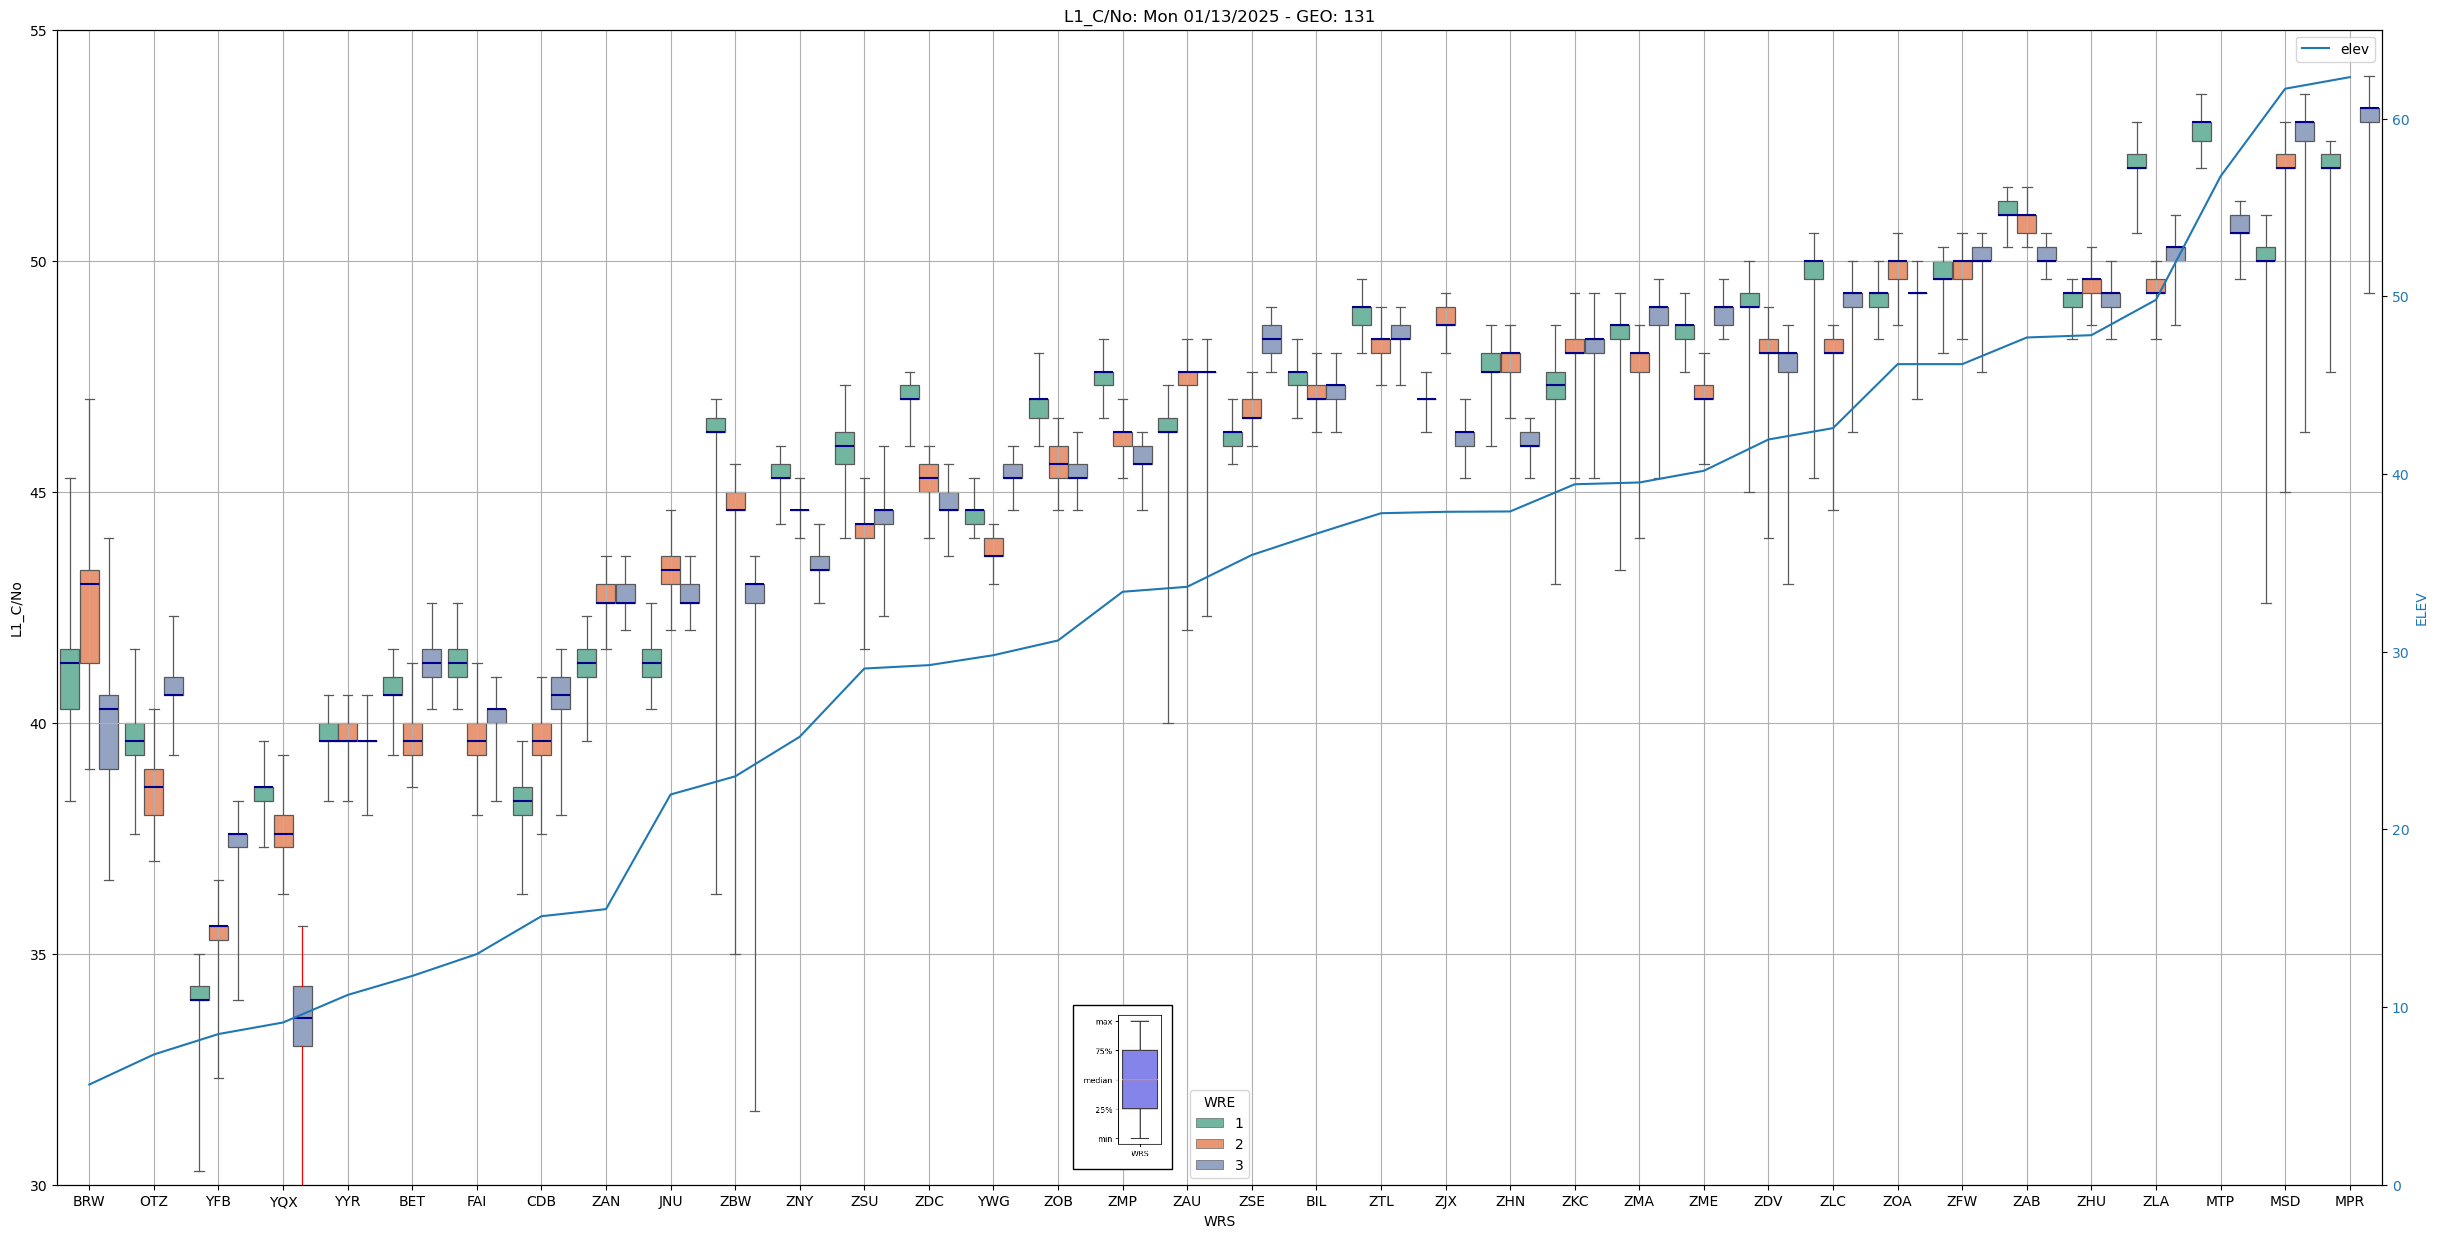Click the 60 tick on right axis
2439x1238 pixels.
coord(2400,120)
